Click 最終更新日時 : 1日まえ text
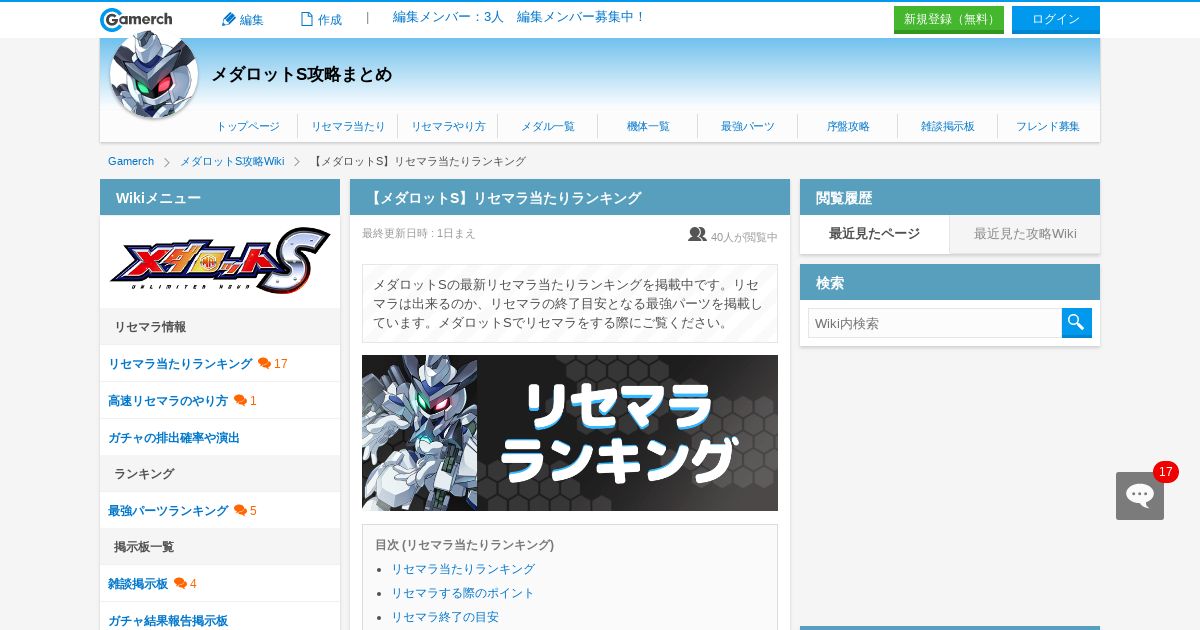The image size is (1200, 630). 419,233
